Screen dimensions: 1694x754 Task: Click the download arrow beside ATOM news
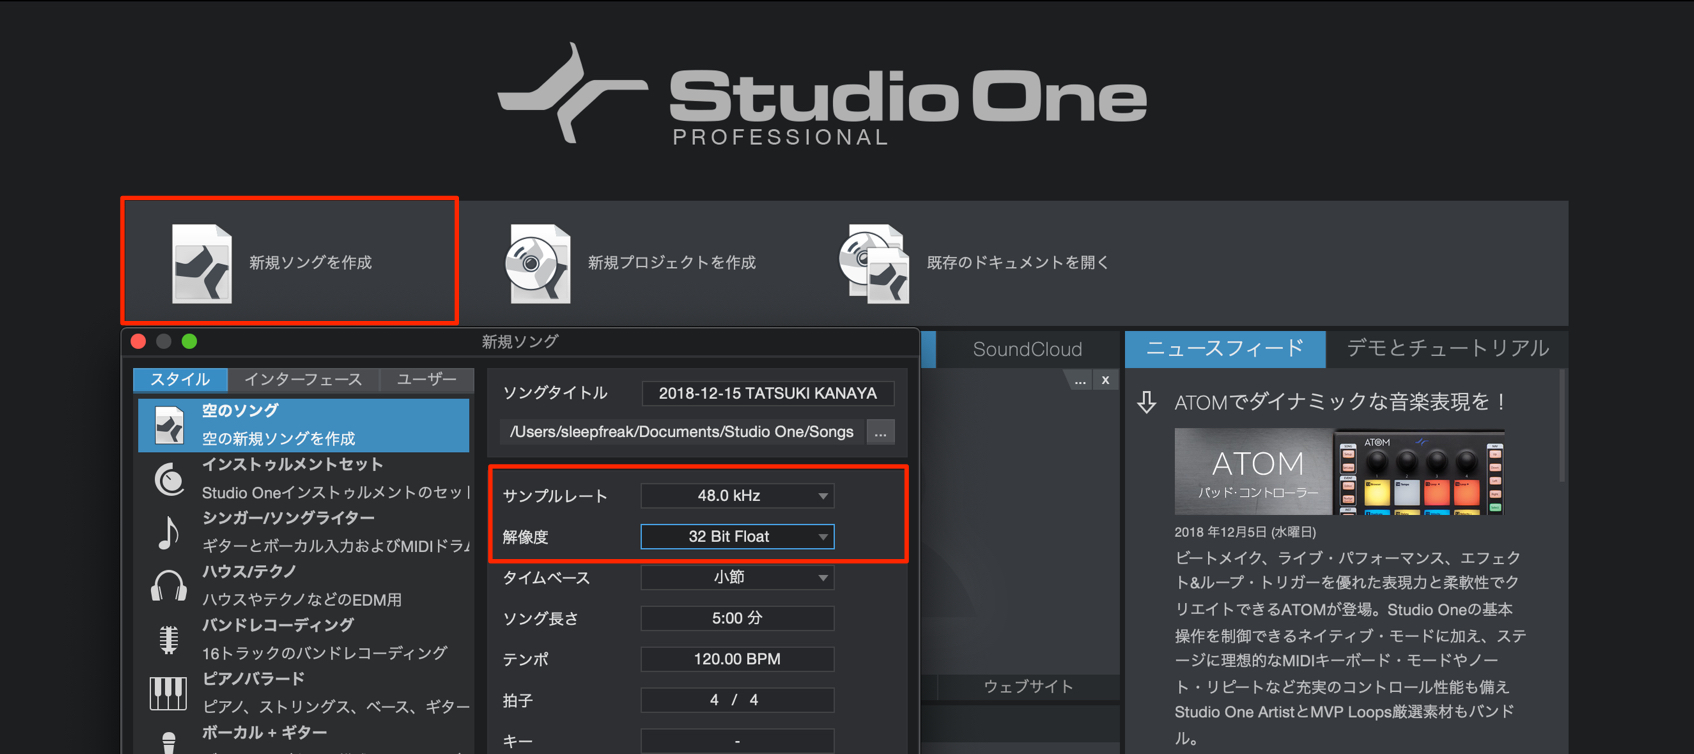coord(1147,402)
